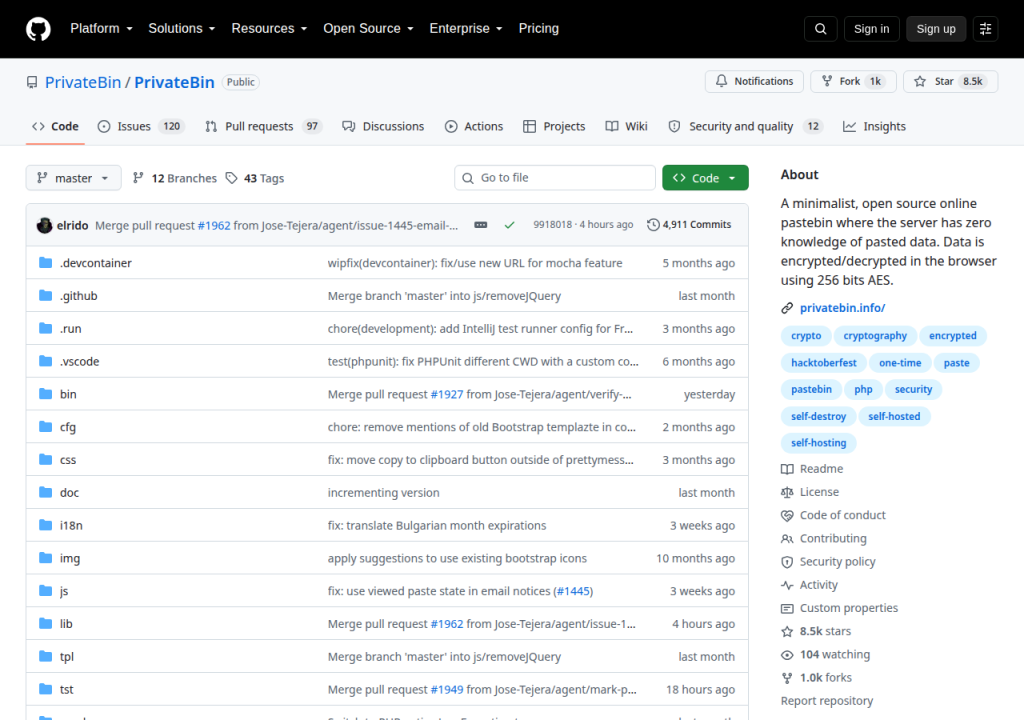Click the 4,911 Commits link

(x=689, y=225)
